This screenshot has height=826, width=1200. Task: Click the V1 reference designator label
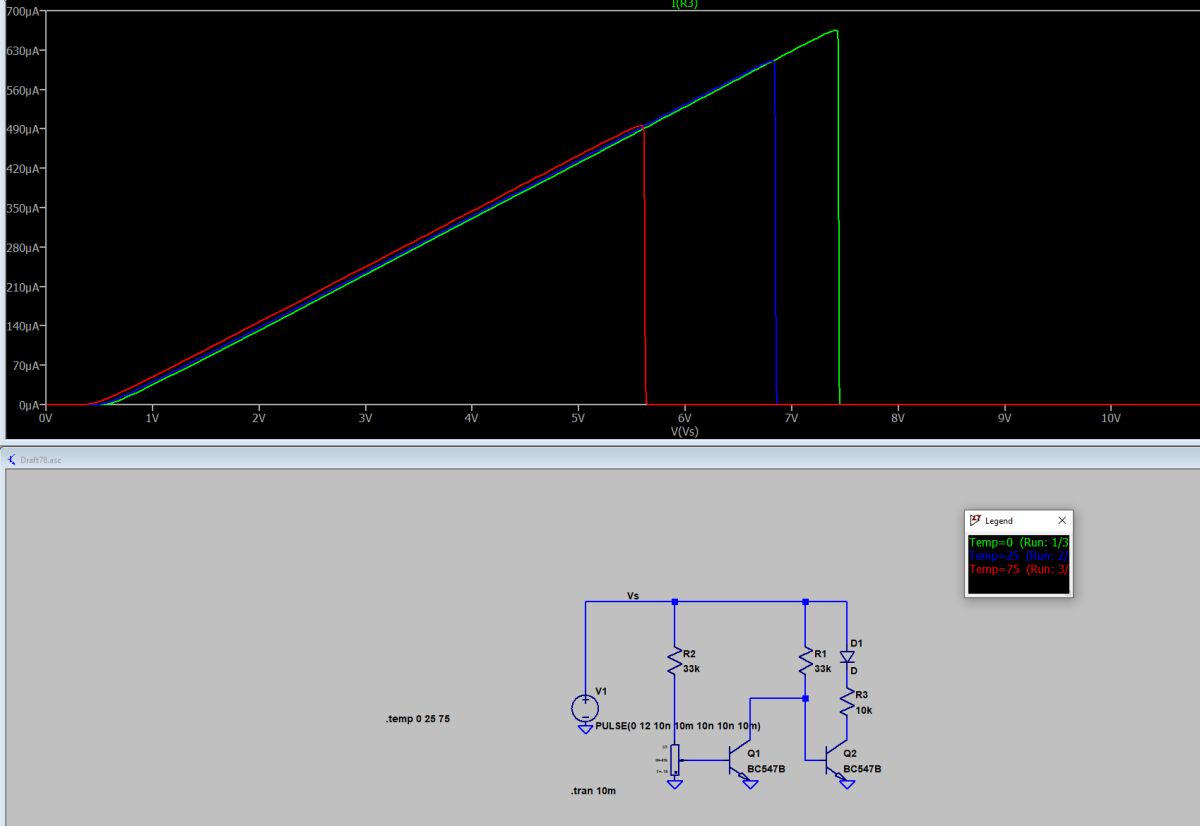pyautogui.click(x=601, y=691)
